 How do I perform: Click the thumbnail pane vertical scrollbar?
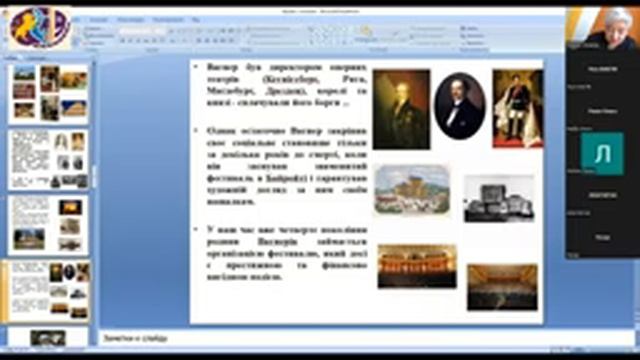[x=94, y=202]
